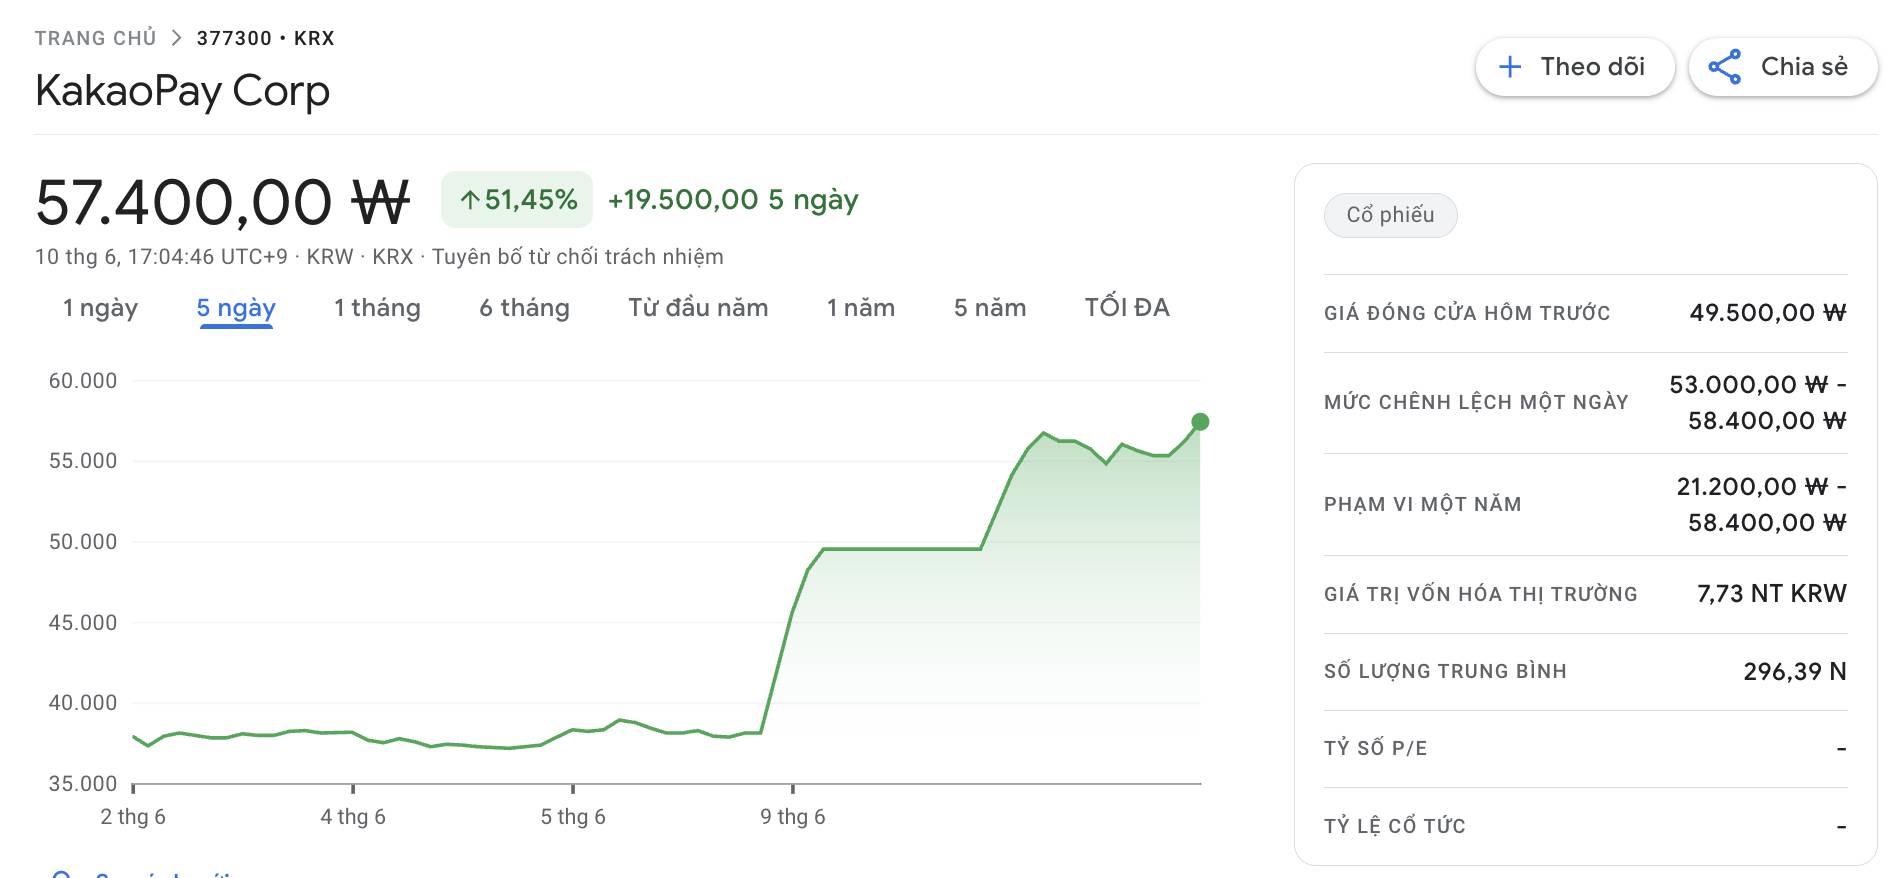1902x878 pixels.
Task: Open the TRANG CHỦ breadcrumb link
Action: 96,38
